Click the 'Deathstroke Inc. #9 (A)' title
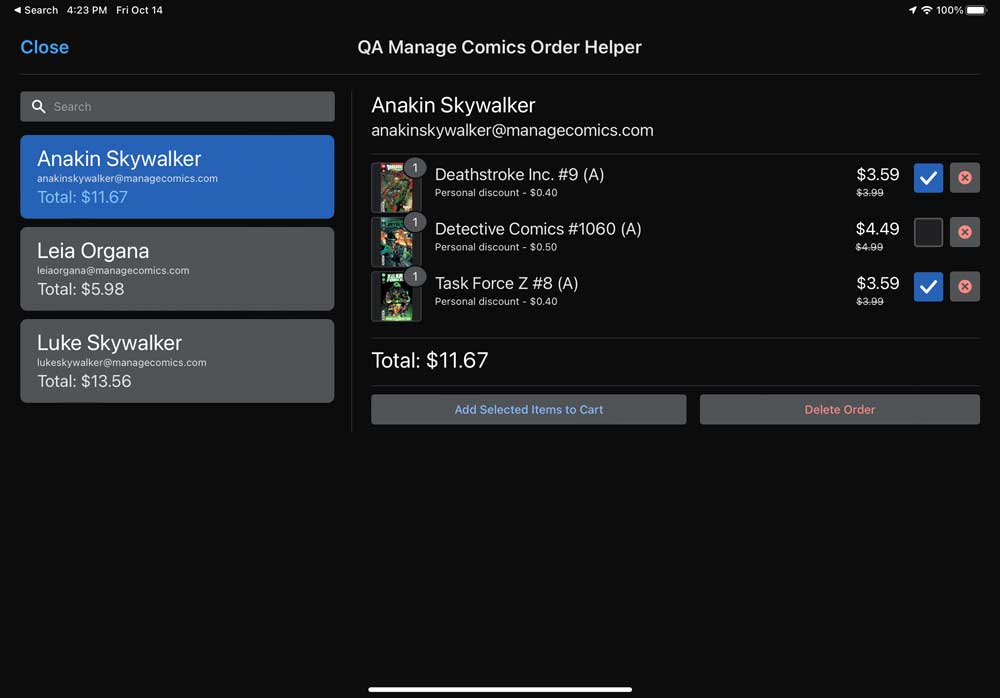Viewport: 1000px width, 698px height. point(519,175)
